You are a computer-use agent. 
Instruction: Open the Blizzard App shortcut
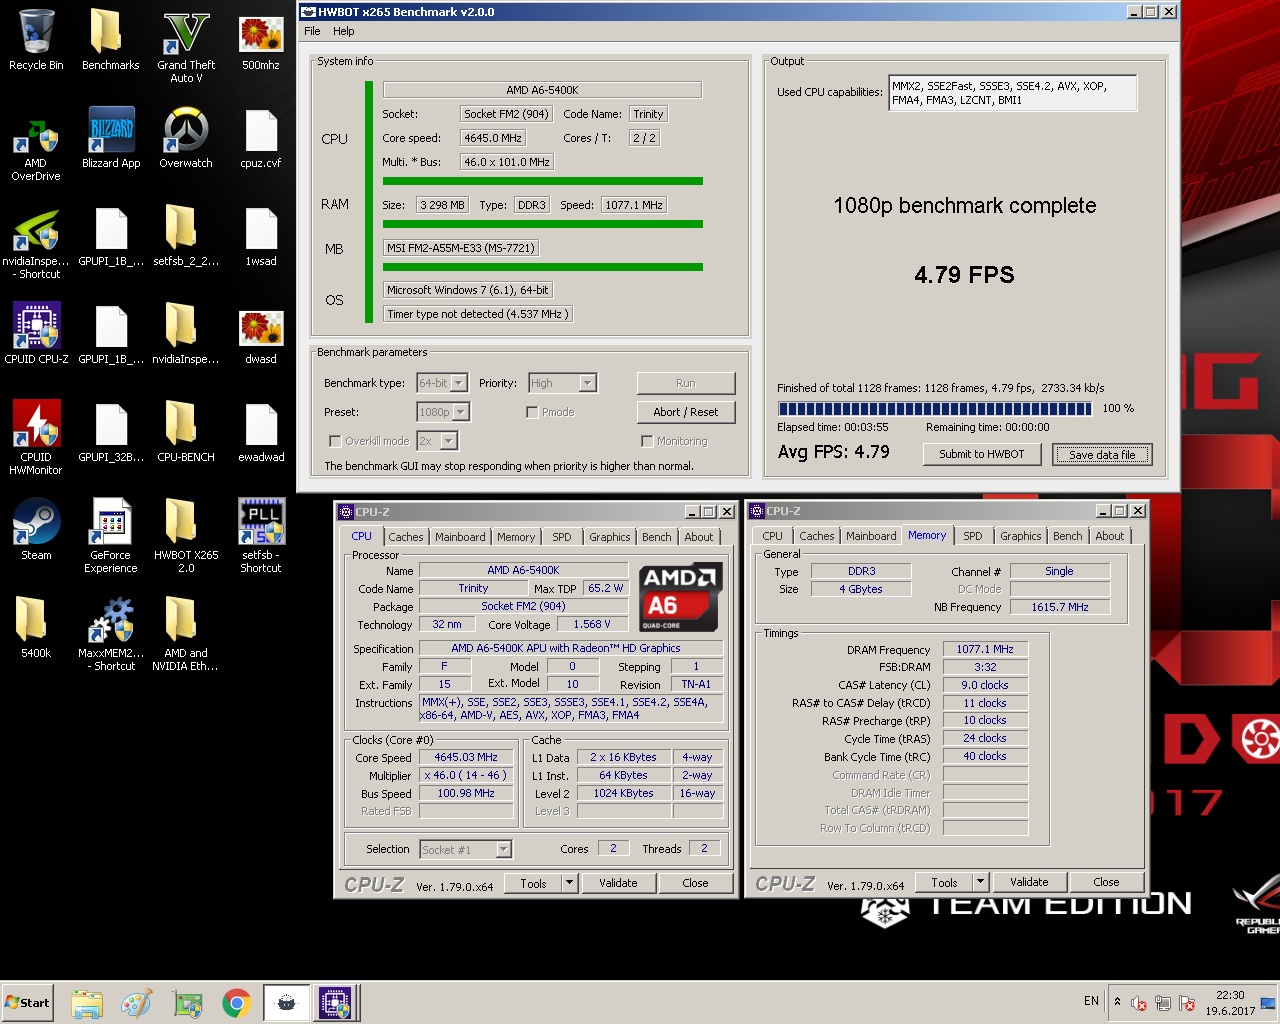click(111, 138)
